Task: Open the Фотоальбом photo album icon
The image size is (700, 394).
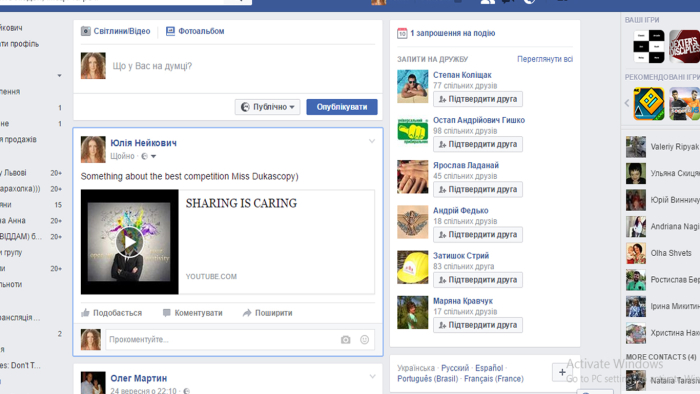Action: [x=170, y=31]
